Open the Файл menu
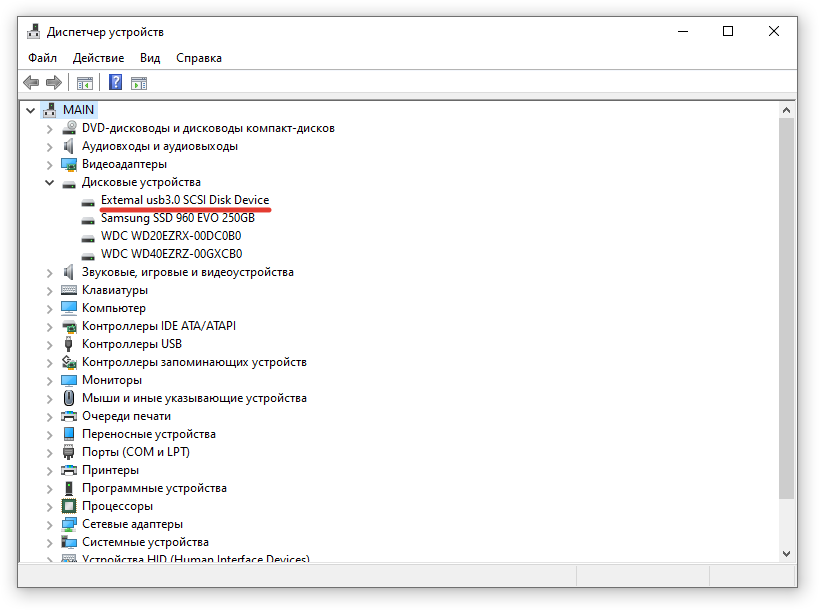The width and height of the screenshot is (819, 610). pyautogui.click(x=42, y=58)
